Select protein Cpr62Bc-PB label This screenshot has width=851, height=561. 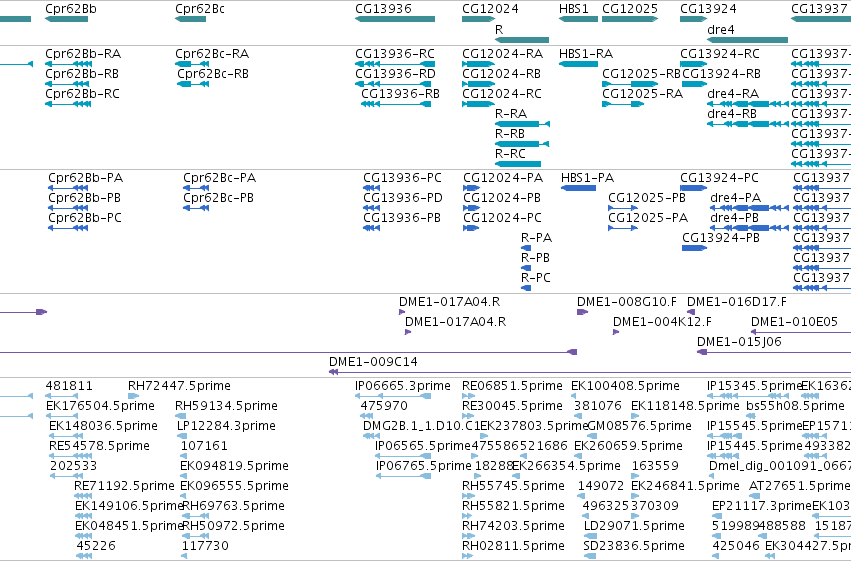click(x=219, y=198)
